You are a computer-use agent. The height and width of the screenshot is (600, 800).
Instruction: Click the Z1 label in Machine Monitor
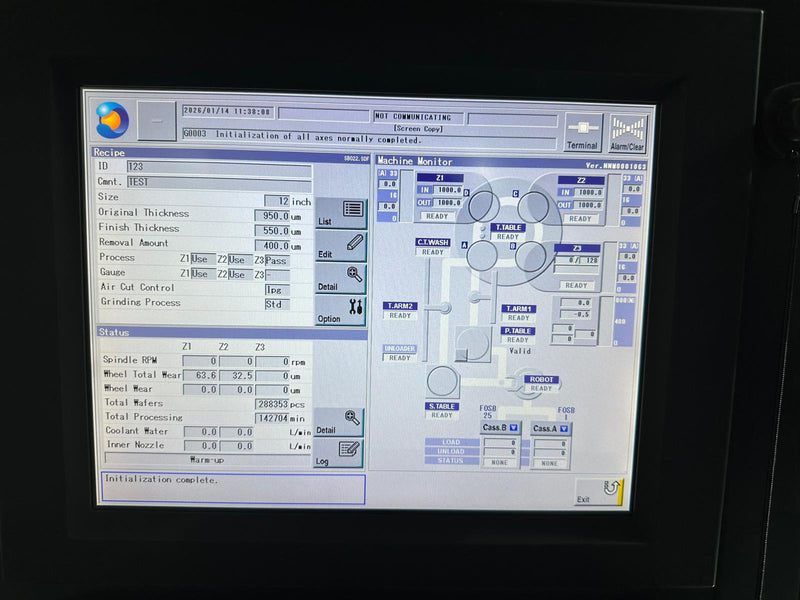(440, 178)
